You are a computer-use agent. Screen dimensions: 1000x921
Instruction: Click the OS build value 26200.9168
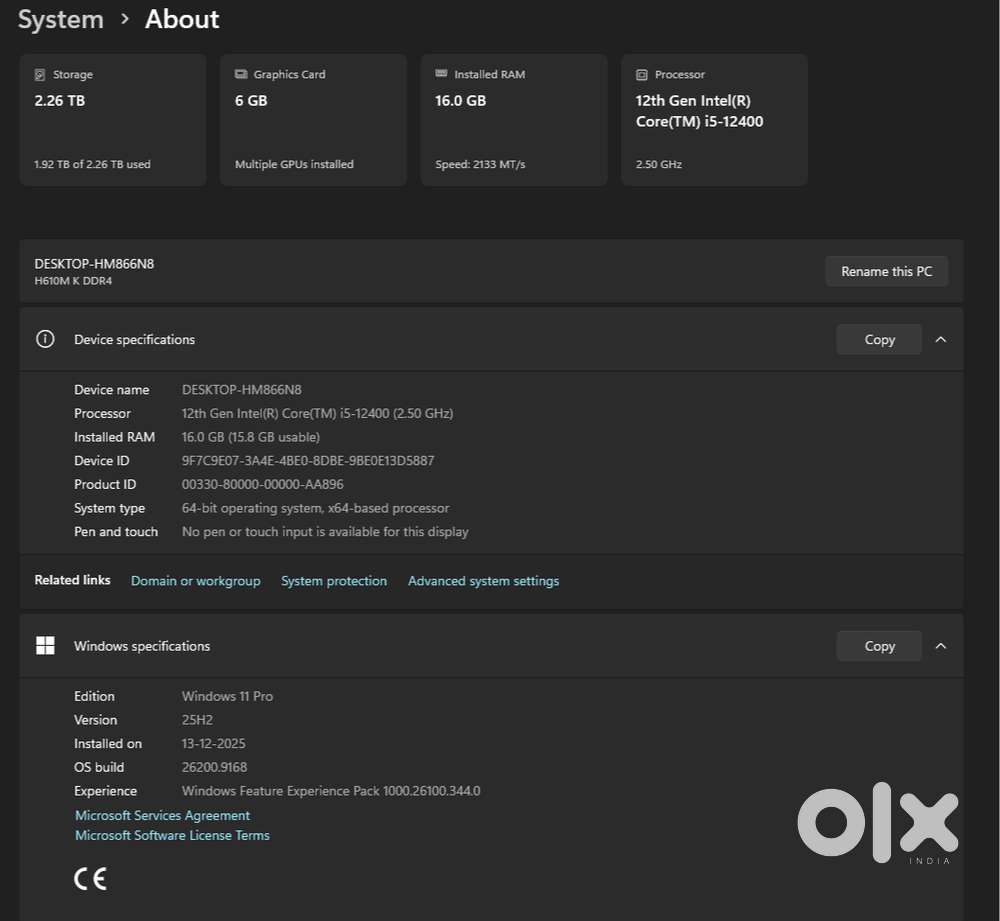214,767
